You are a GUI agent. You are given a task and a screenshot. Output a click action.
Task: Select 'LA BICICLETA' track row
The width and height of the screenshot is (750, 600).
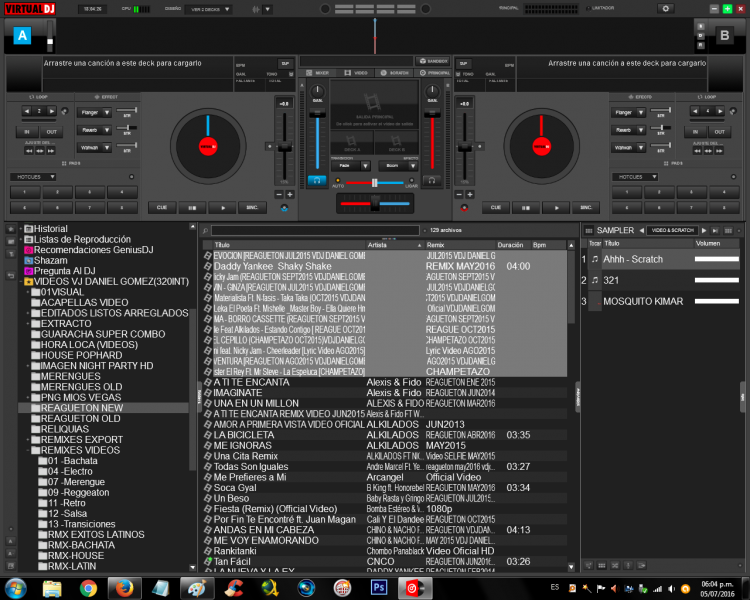coord(385,435)
